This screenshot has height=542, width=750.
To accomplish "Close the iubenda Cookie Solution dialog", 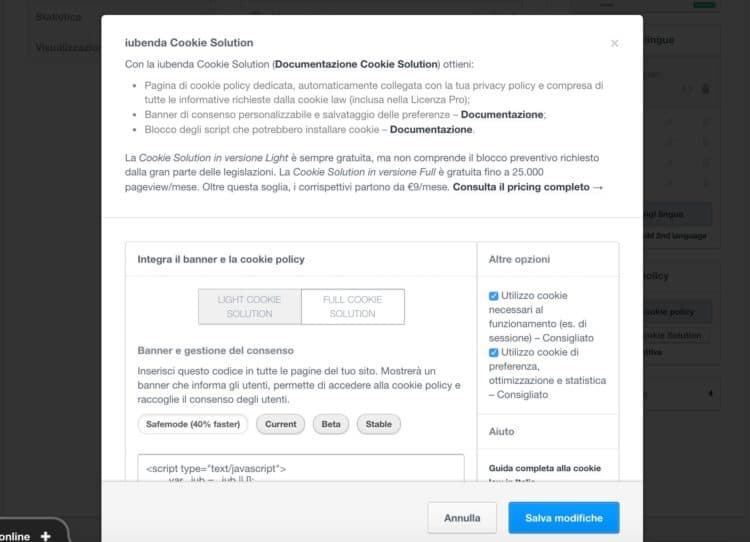I will [x=615, y=44].
